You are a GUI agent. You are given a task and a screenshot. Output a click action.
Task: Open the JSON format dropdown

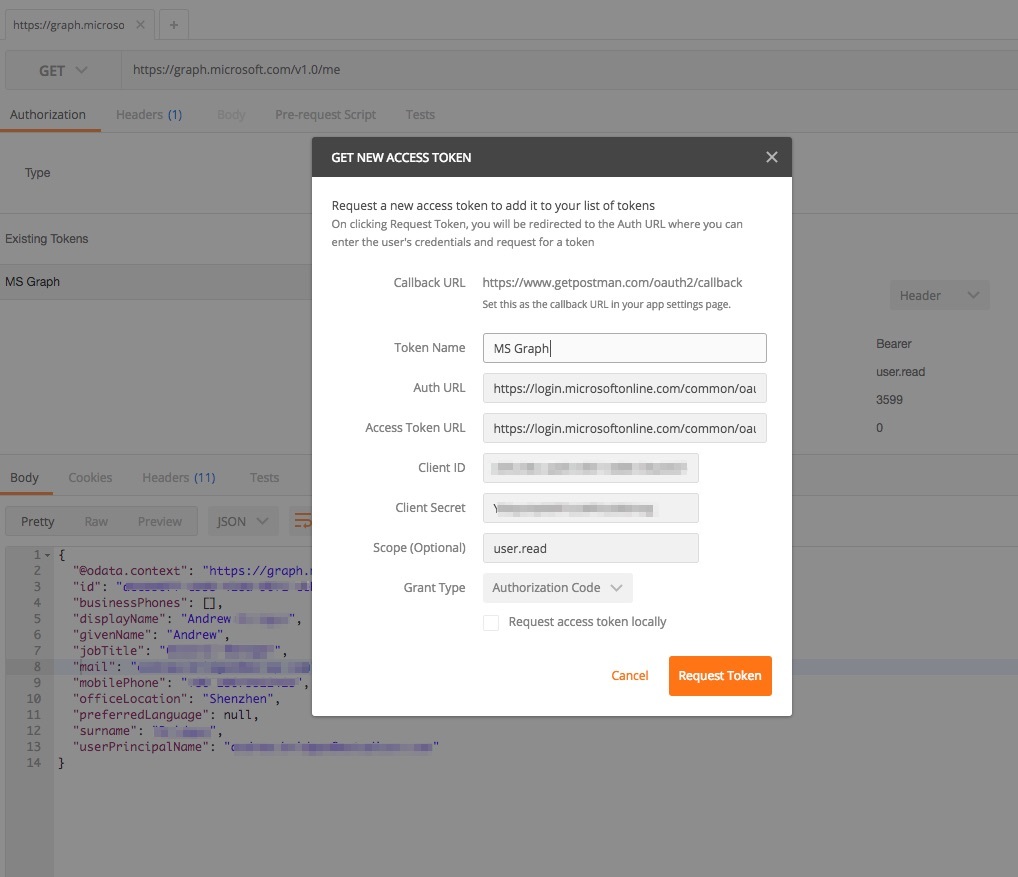(242, 521)
